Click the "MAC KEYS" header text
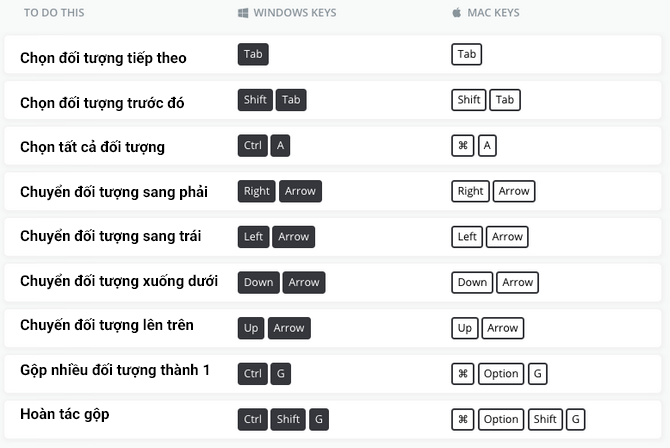This screenshot has height=448, width=670. coord(493,13)
